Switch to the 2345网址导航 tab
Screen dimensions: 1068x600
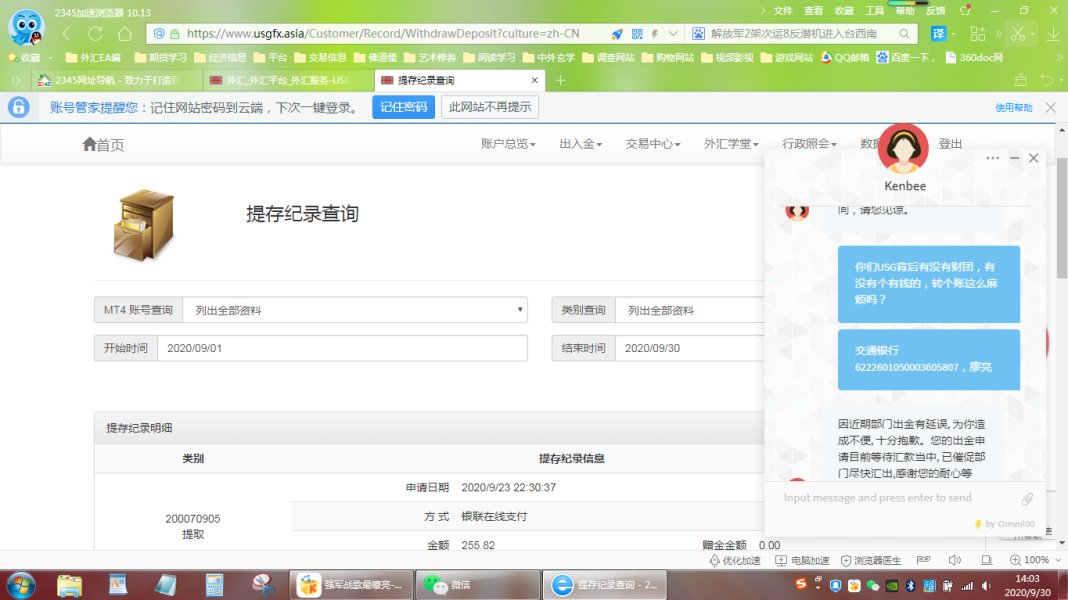(x=110, y=80)
